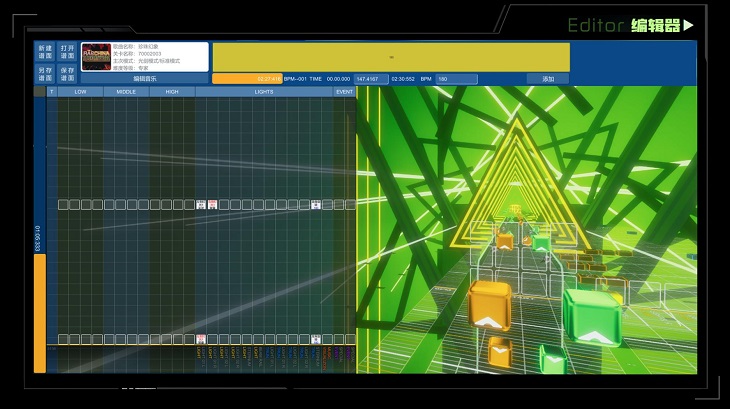Open the 编辑音乐 edit music panel
Viewport: 730px width, 409px height.
(x=145, y=78)
